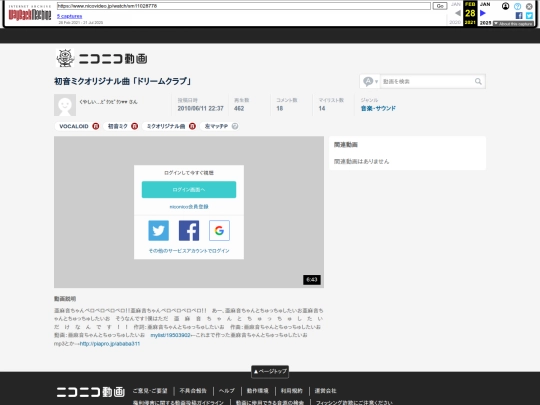Click the ニコニコ動画 header wordmark
The width and height of the screenshot is (540, 405).
(113, 59)
